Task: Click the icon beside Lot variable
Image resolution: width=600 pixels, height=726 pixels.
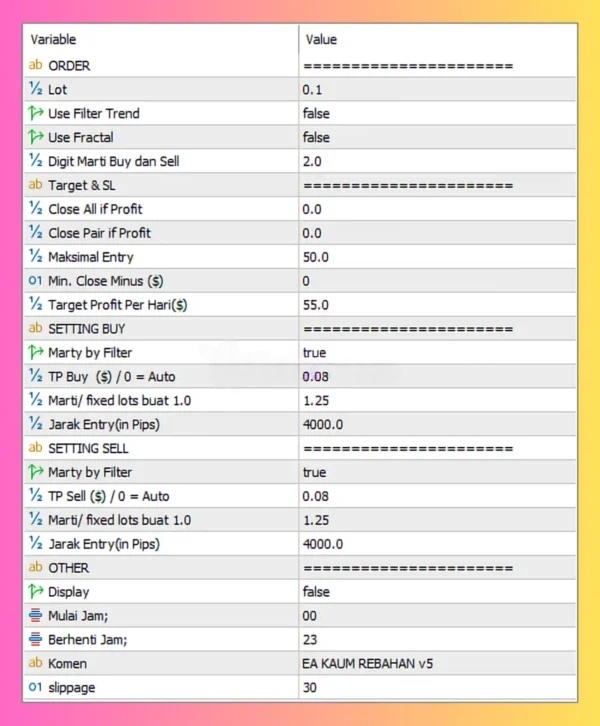Action: coord(36,89)
